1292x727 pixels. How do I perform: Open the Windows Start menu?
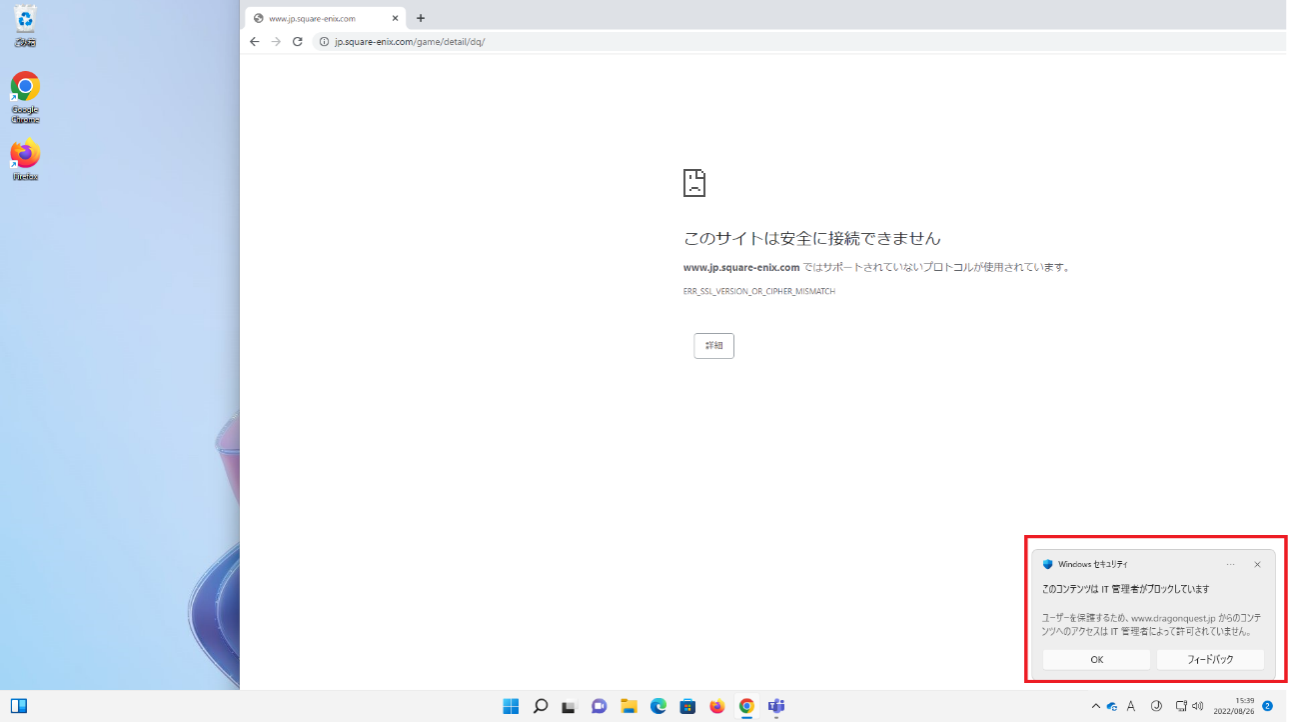pyautogui.click(x=511, y=706)
